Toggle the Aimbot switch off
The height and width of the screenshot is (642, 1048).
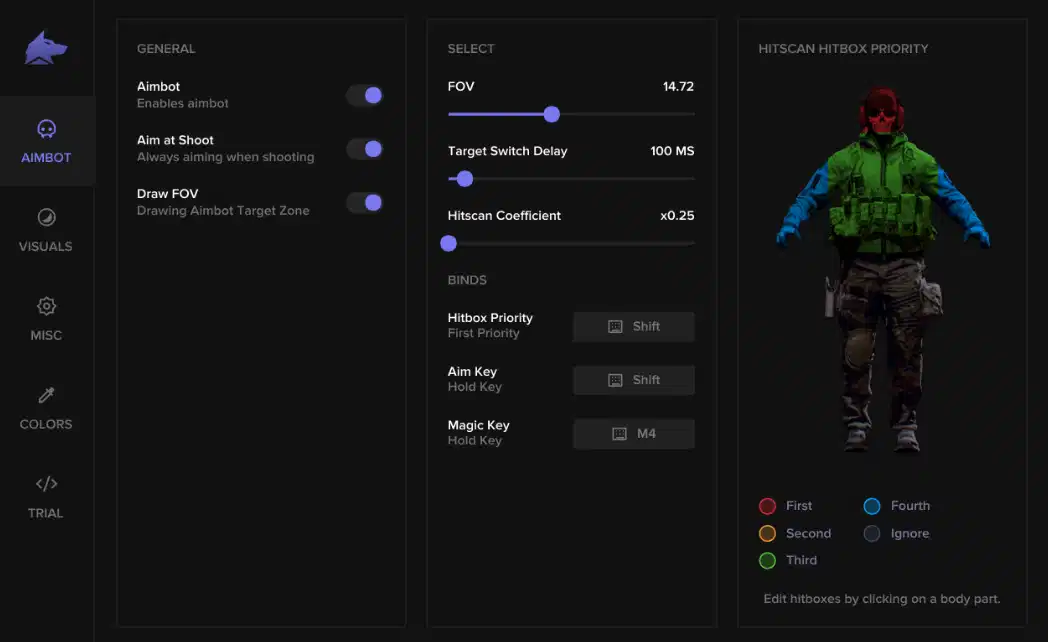click(x=364, y=96)
